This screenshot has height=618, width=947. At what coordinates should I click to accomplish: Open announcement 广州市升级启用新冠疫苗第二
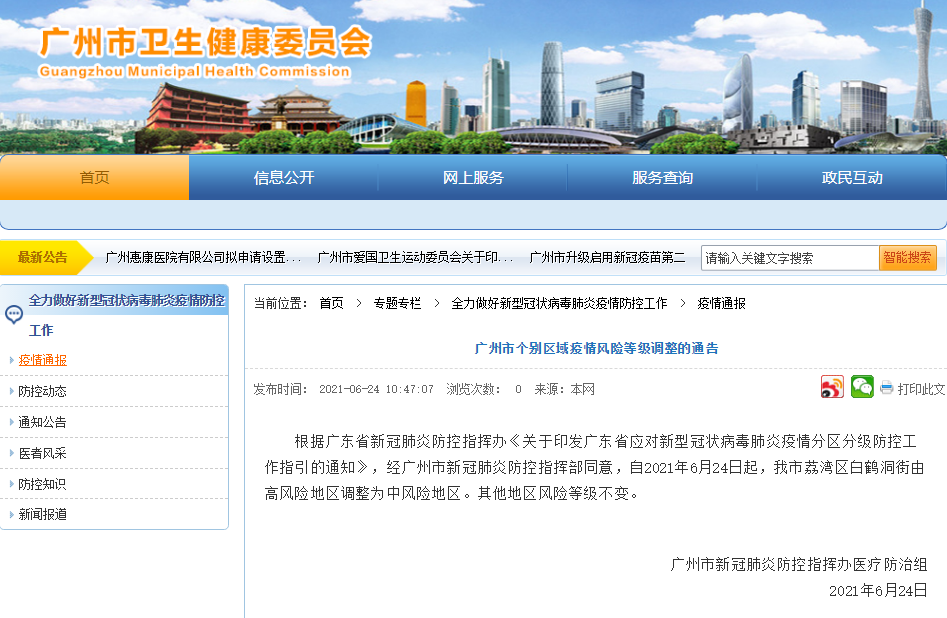click(x=608, y=258)
